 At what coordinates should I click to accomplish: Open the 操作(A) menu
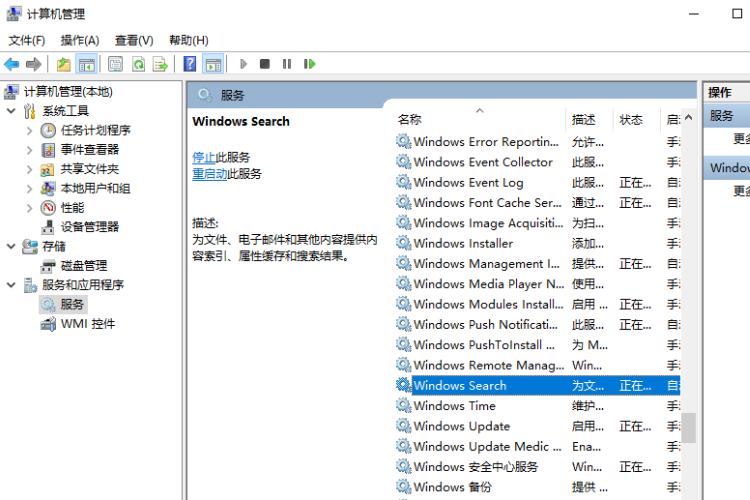(x=80, y=40)
